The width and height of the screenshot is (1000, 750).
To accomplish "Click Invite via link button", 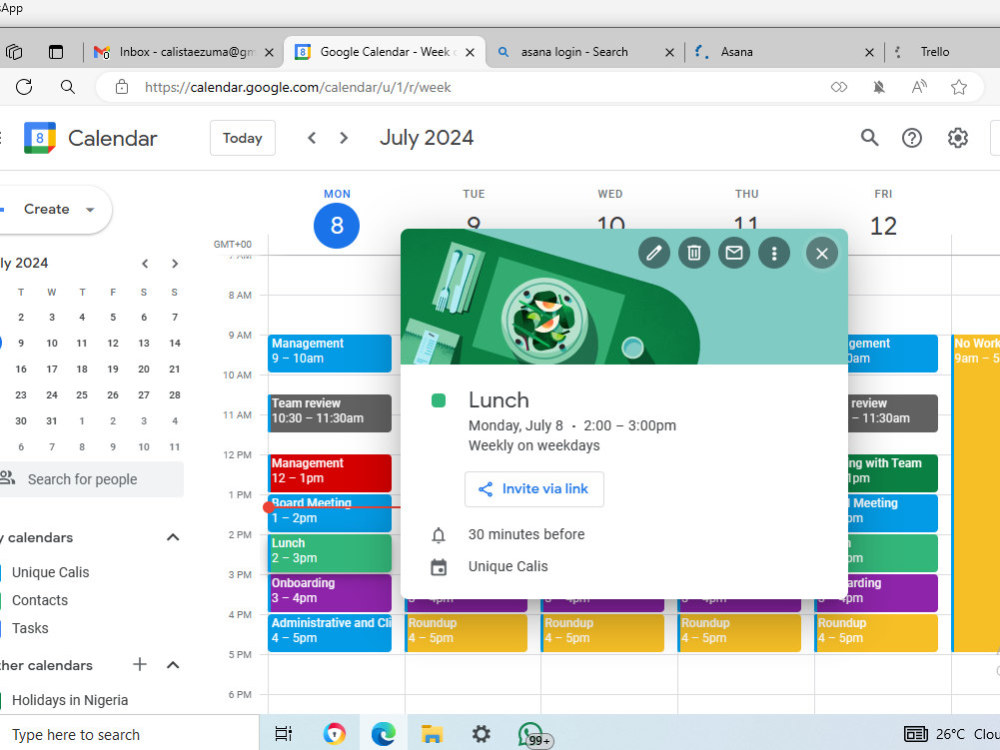I will 534,489.
